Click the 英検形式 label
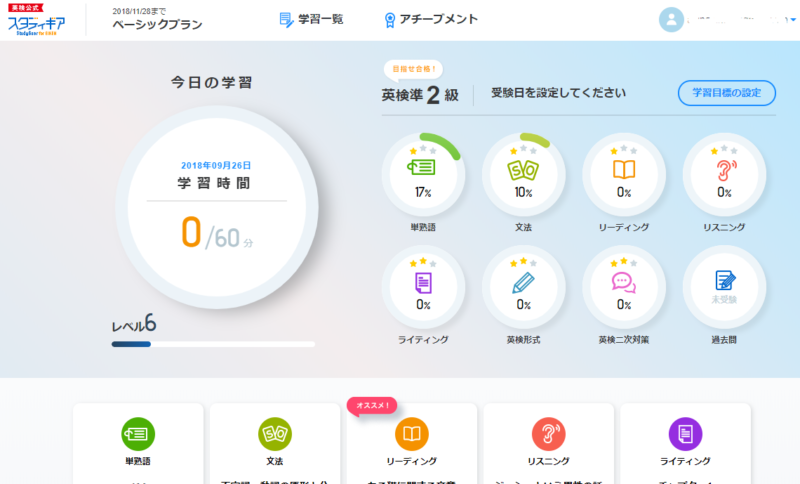 click(523, 340)
